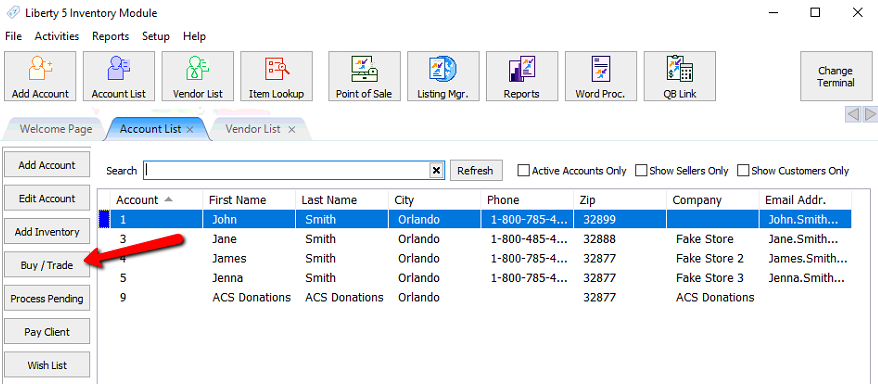Select the row for Jenna Smith

pos(475,278)
